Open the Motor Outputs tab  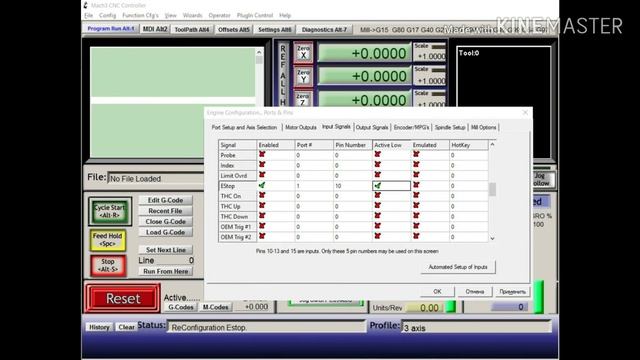(301, 127)
